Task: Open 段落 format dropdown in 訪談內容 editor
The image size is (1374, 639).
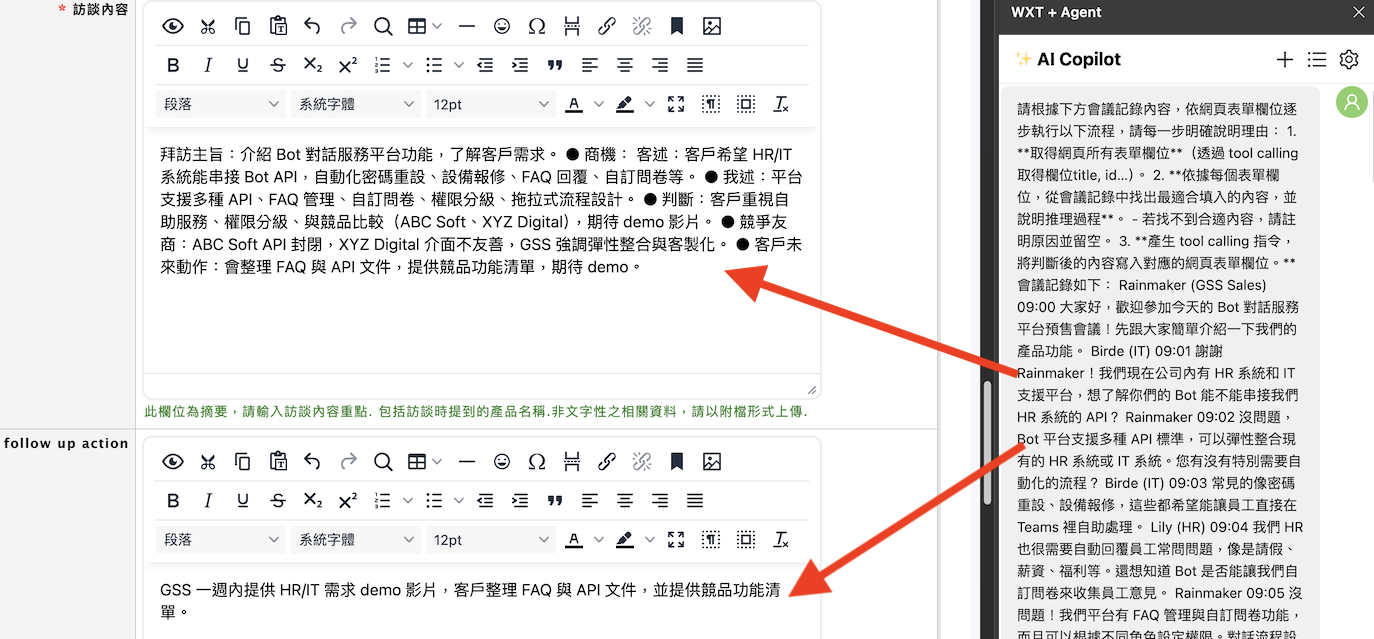Action: pos(221,104)
